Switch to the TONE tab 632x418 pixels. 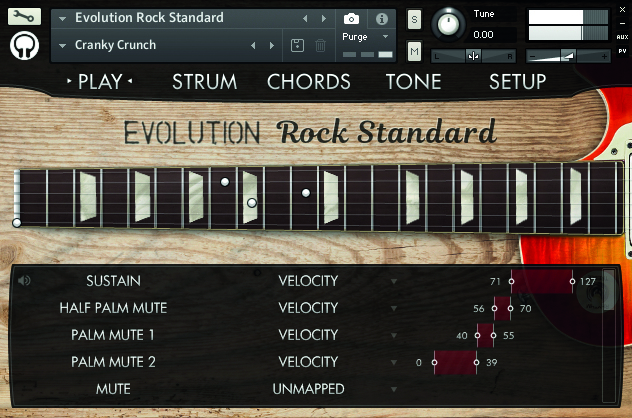point(414,82)
